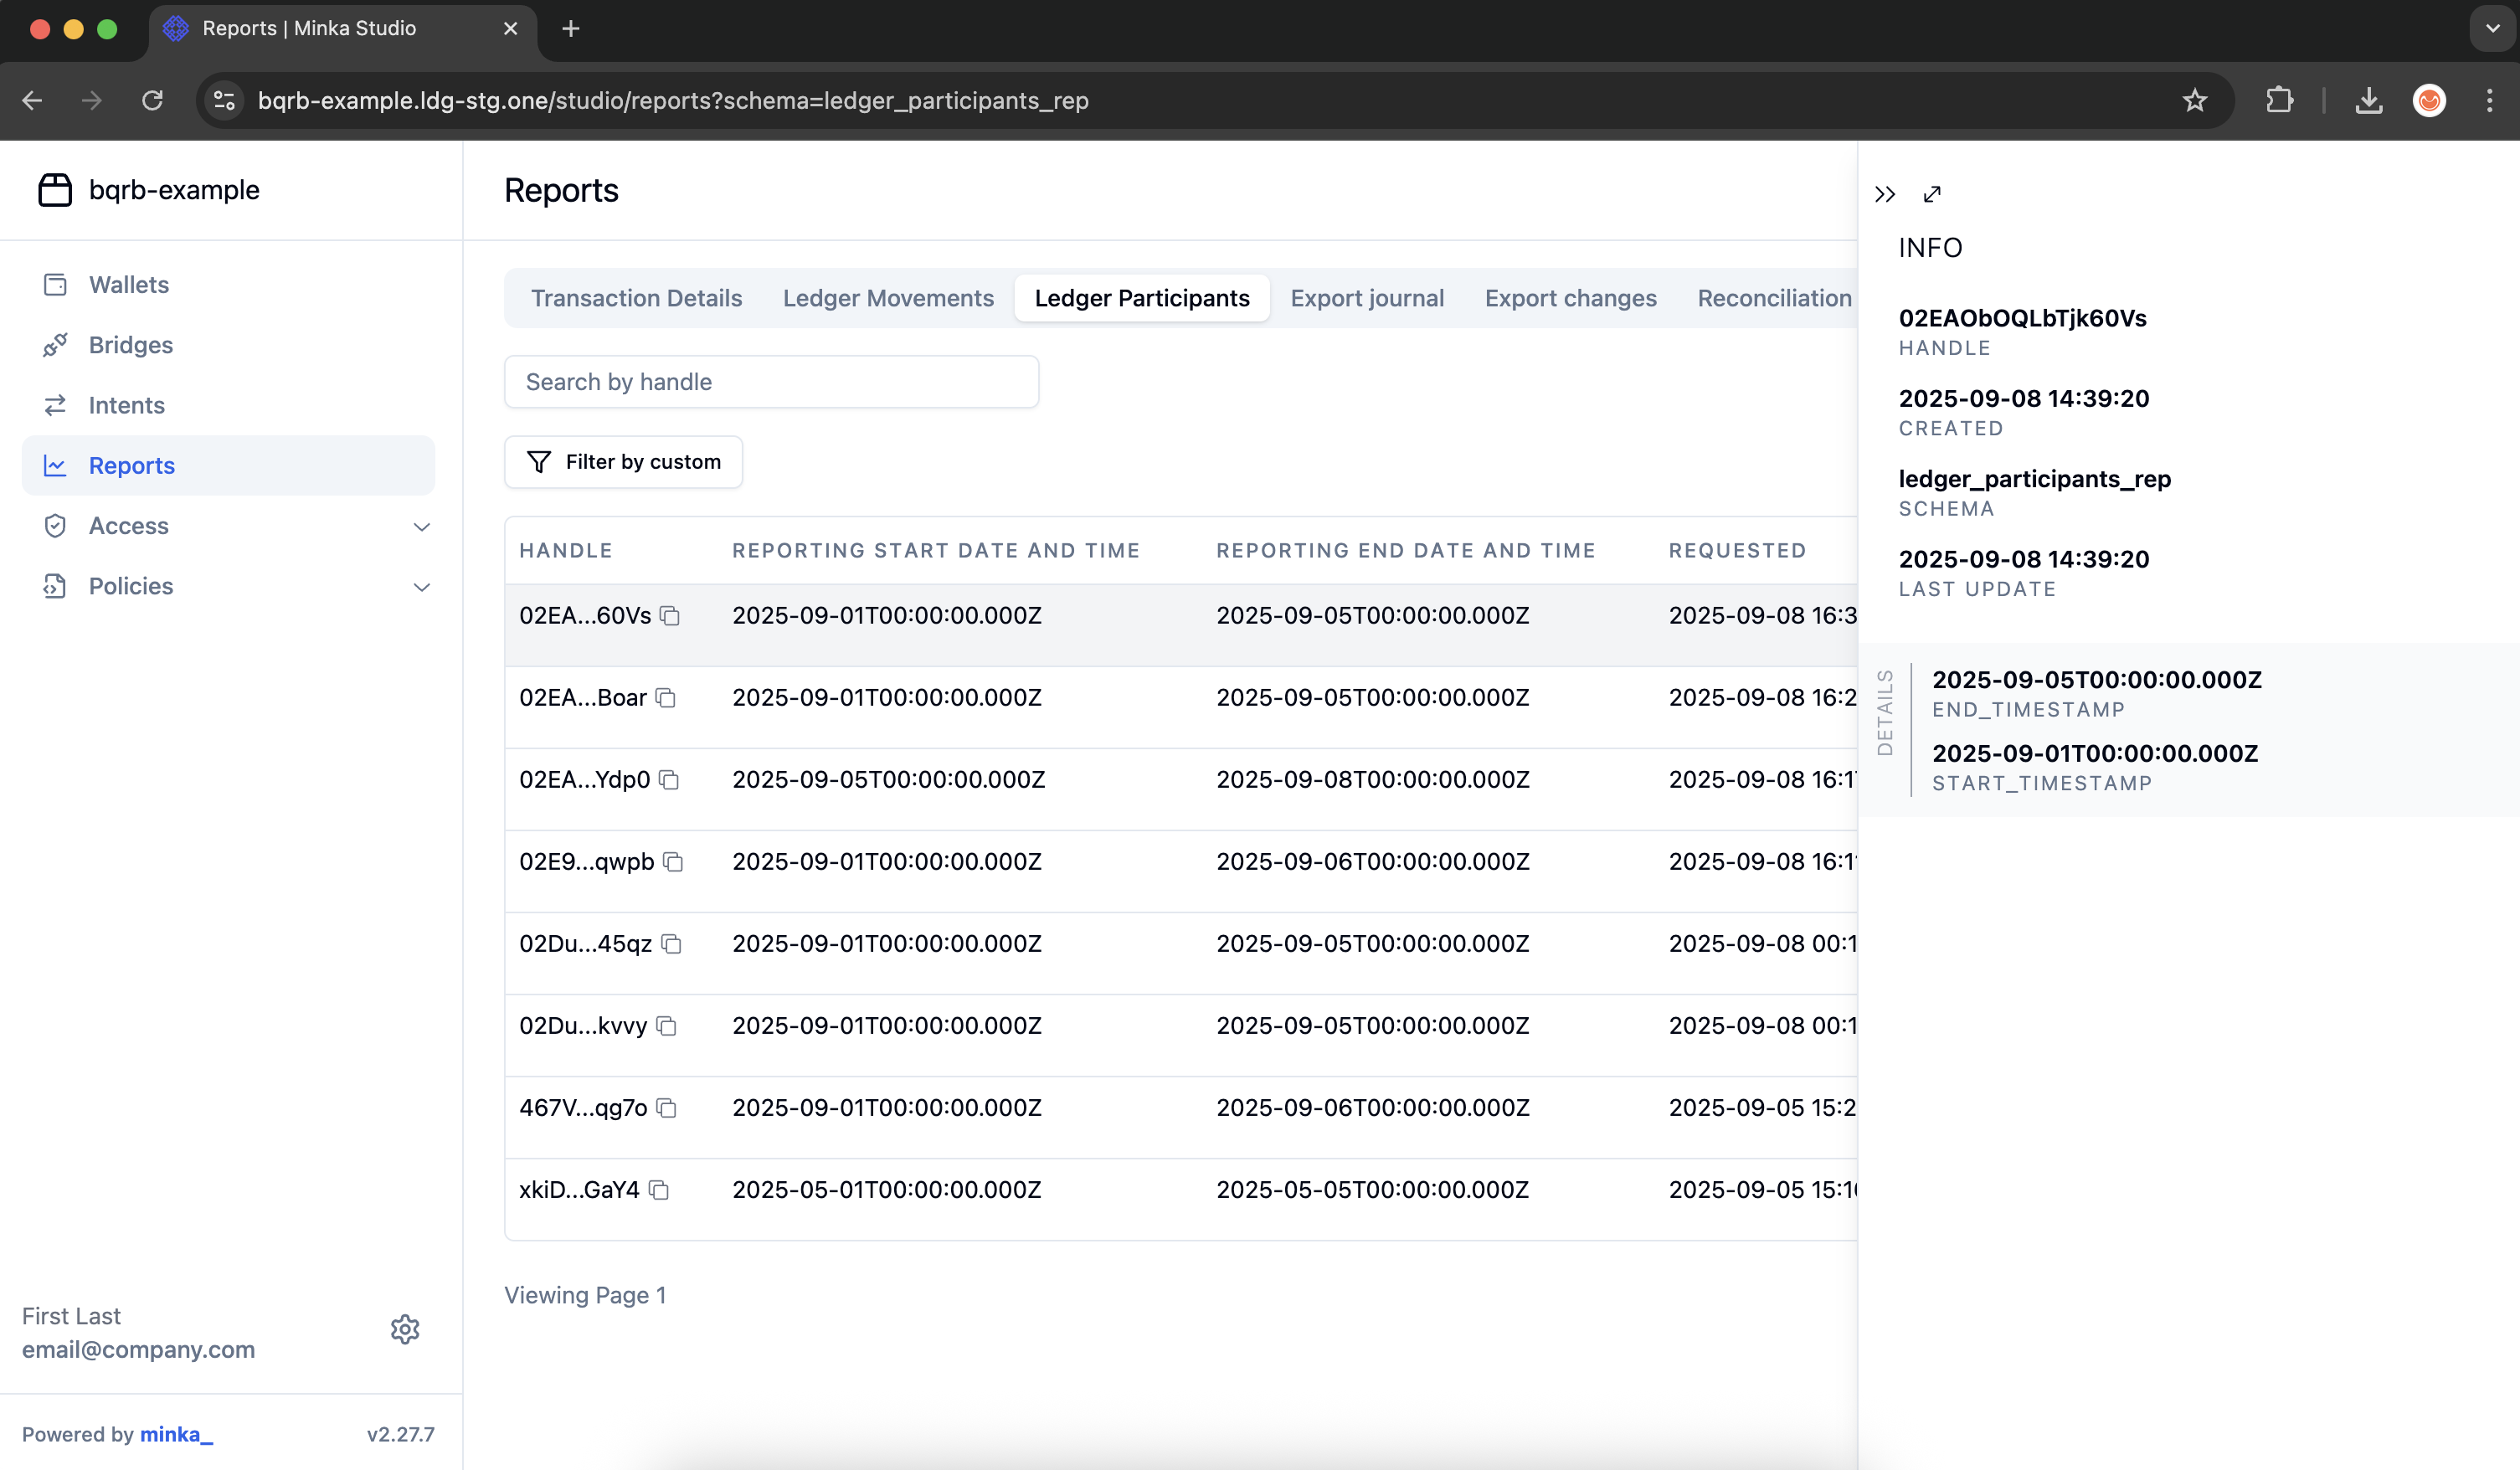This screenshot has width=2520, height=1470.
Task: Focus the Search by handle field
Action: pyautogui.click(x=771, y=382)
